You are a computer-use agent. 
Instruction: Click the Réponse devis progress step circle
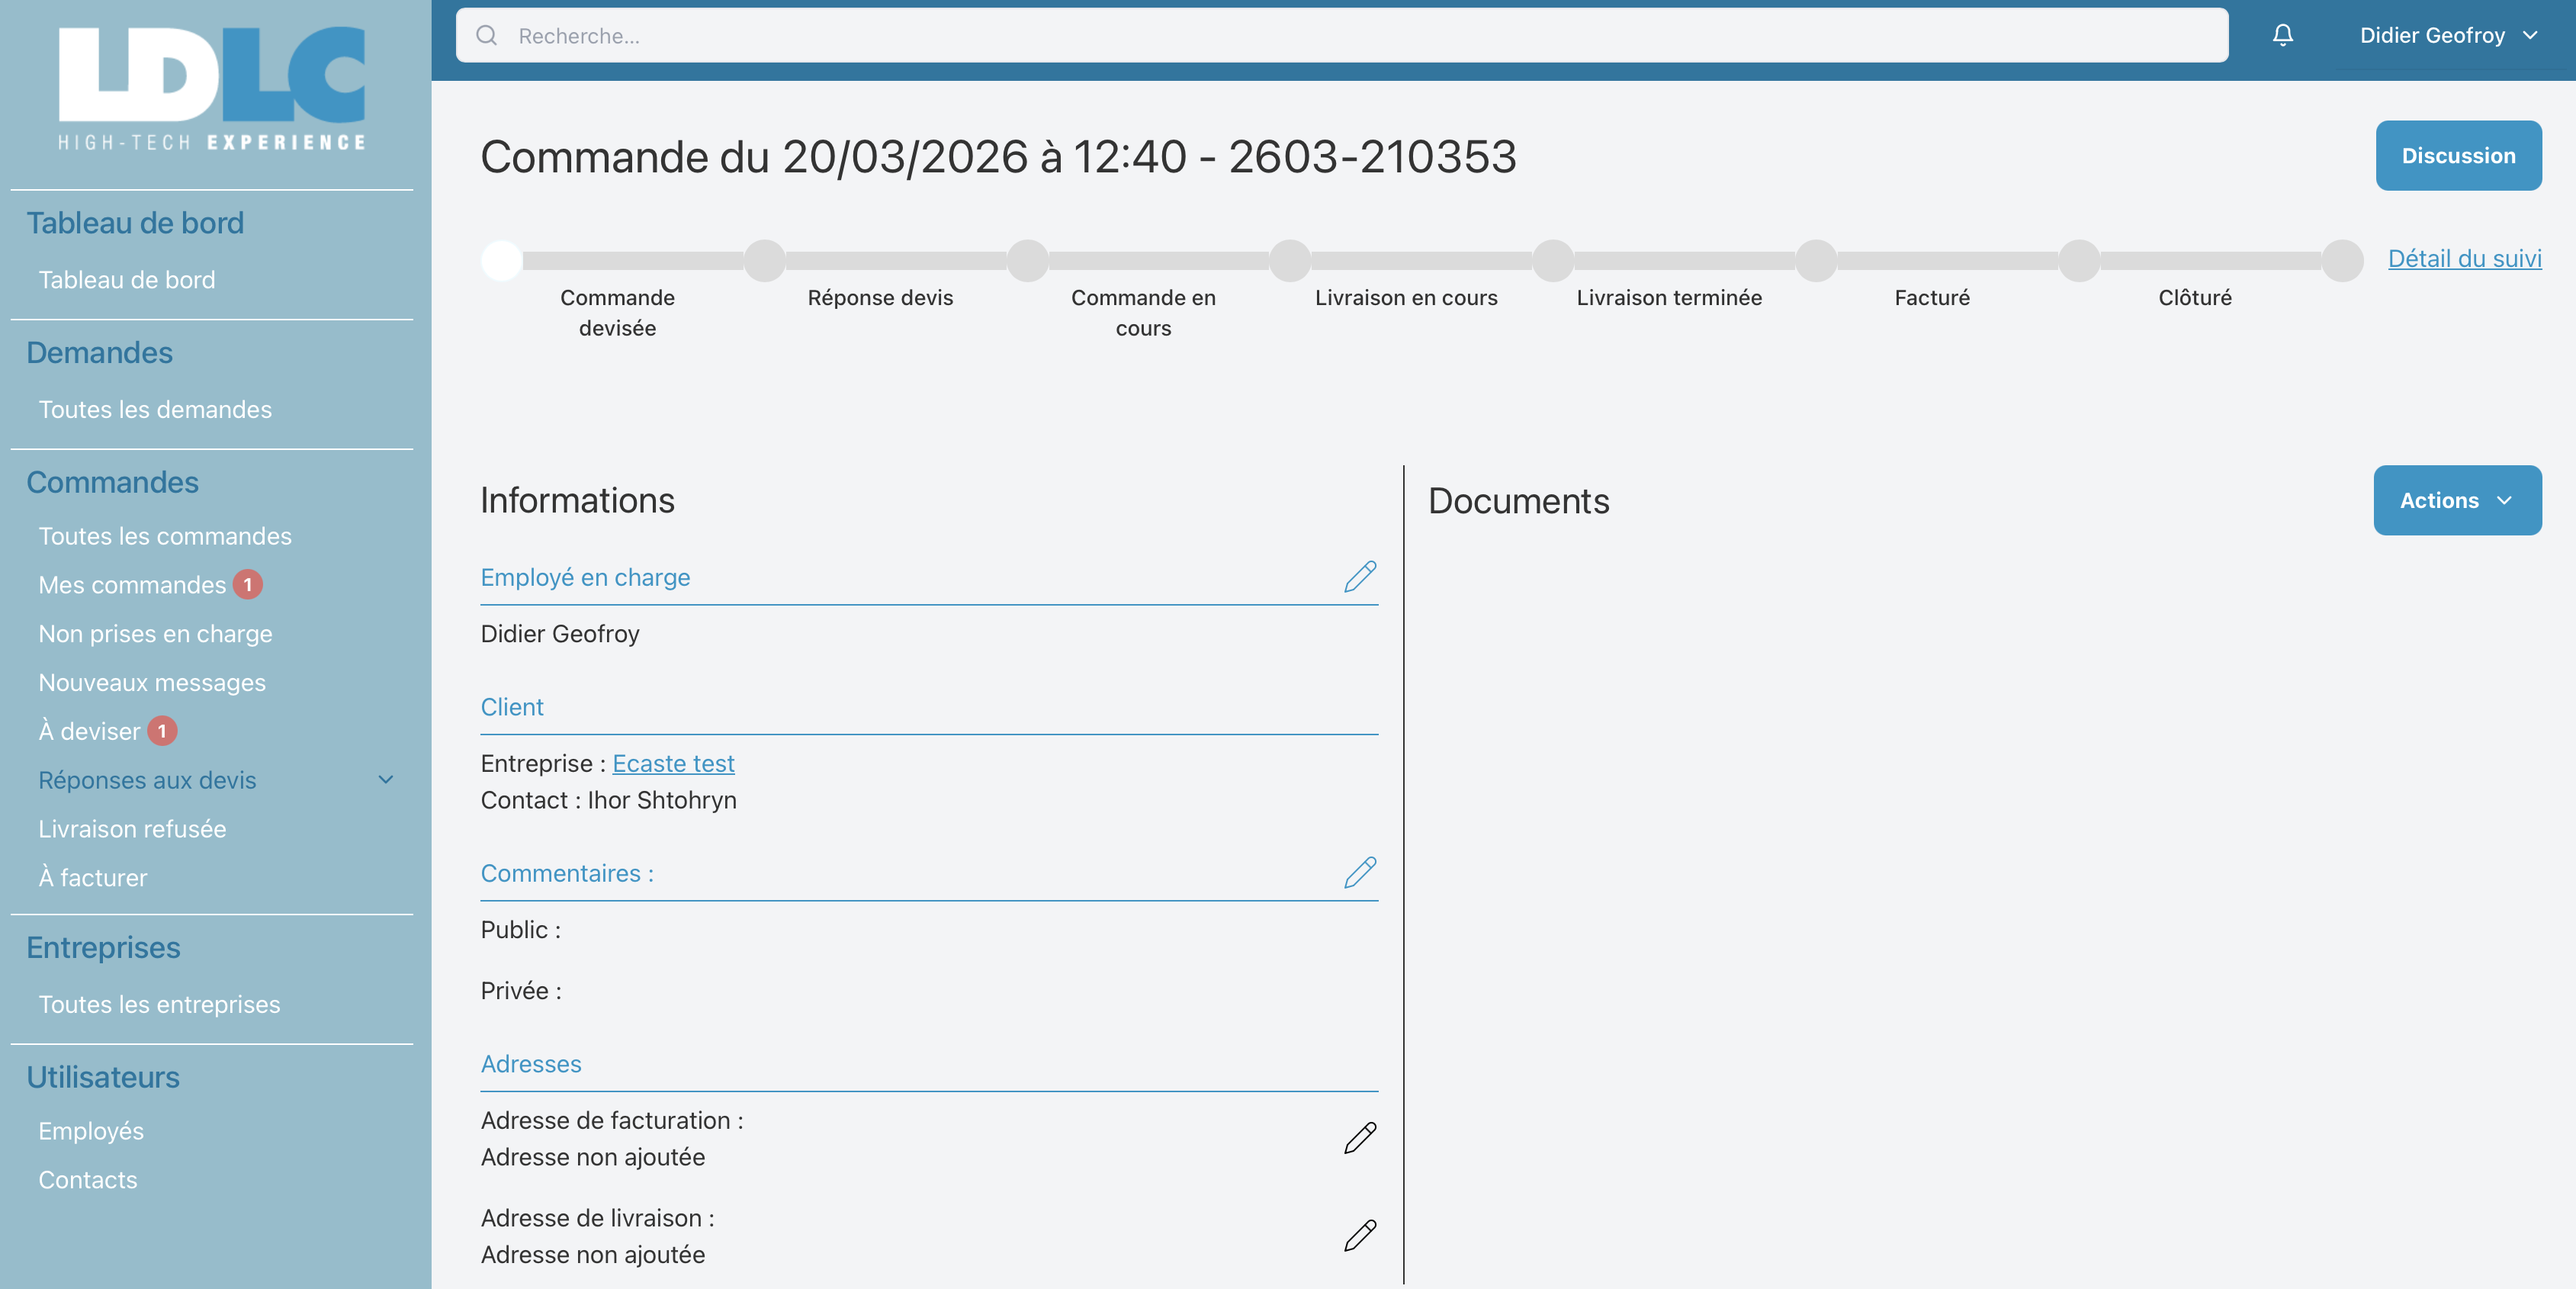764,261
